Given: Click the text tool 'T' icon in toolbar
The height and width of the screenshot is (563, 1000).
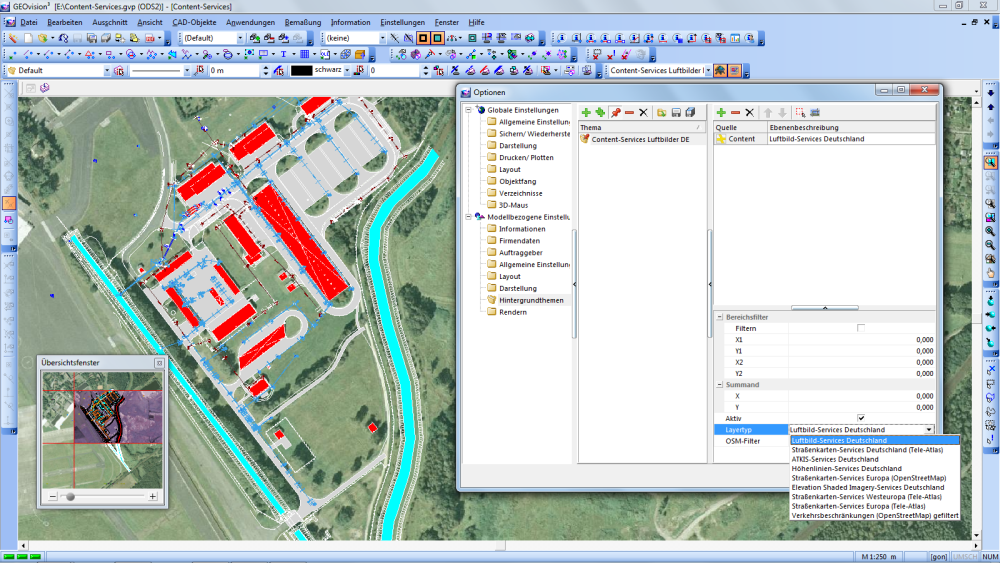Looking at the screenshot, I should pos(283,55).
